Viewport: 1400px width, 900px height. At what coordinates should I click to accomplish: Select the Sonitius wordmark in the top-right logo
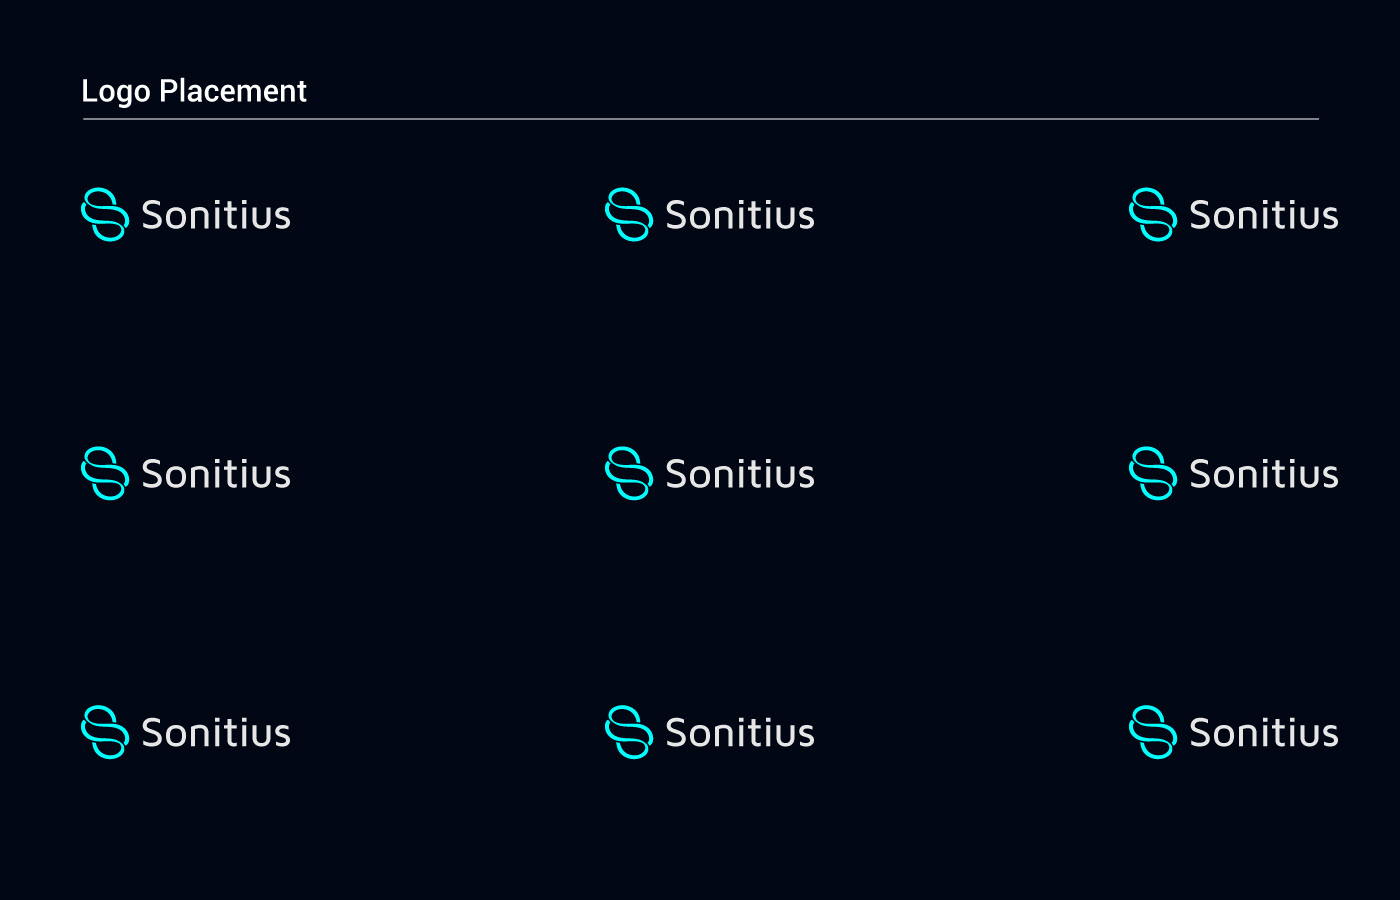pos(1264,216)
